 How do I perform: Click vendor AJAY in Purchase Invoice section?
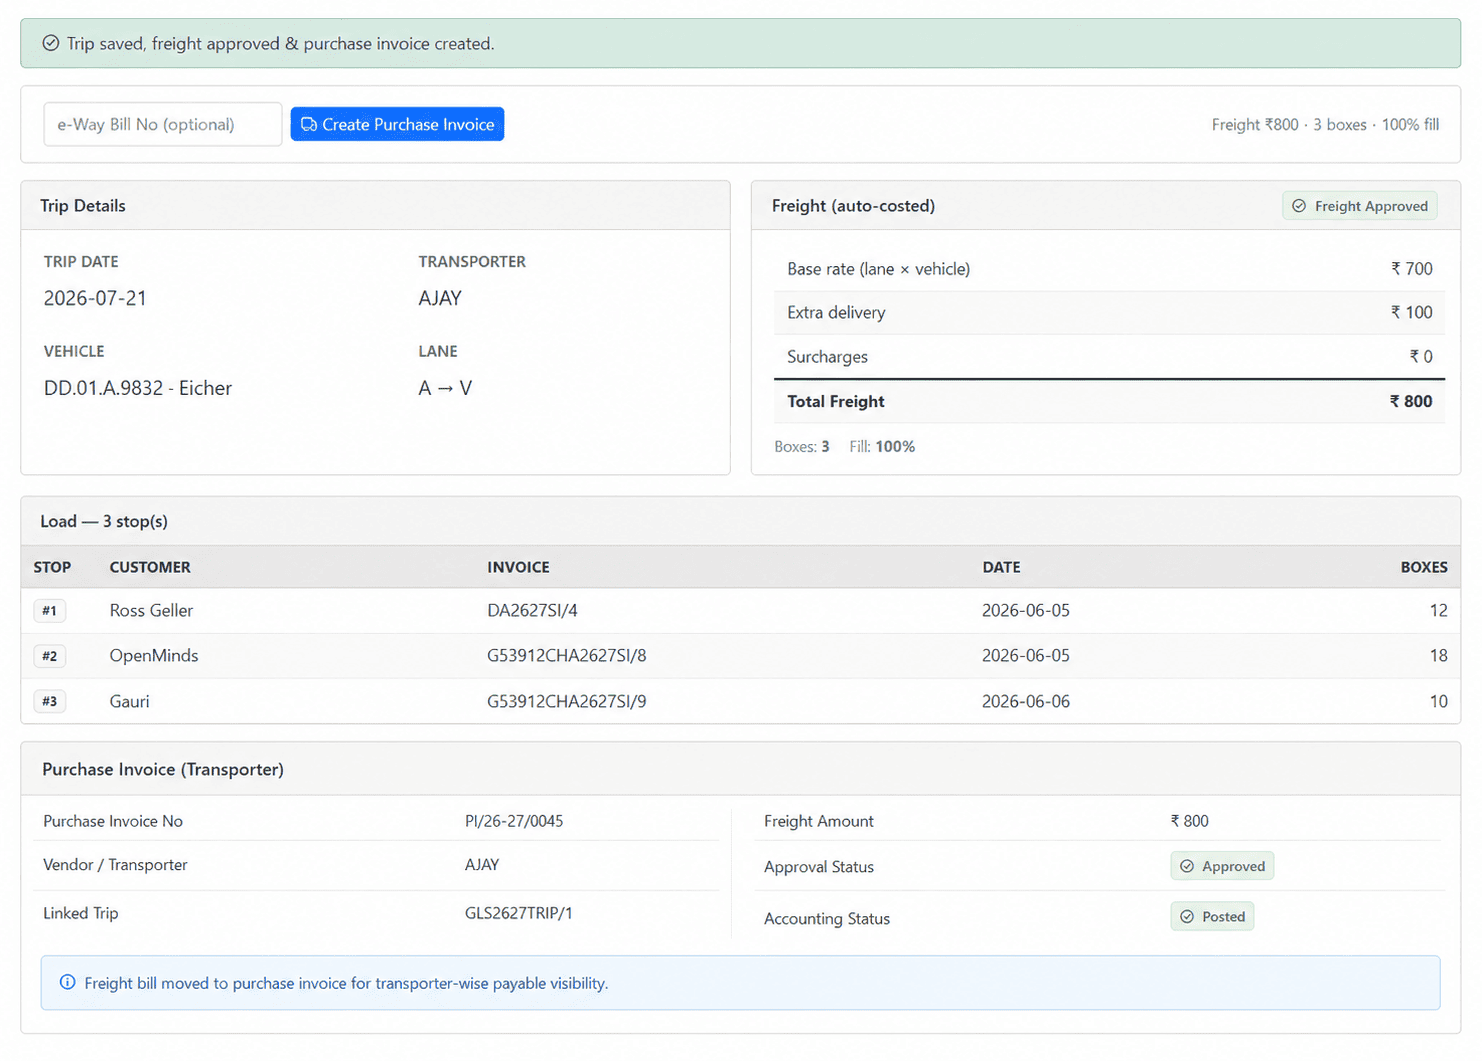482,865
